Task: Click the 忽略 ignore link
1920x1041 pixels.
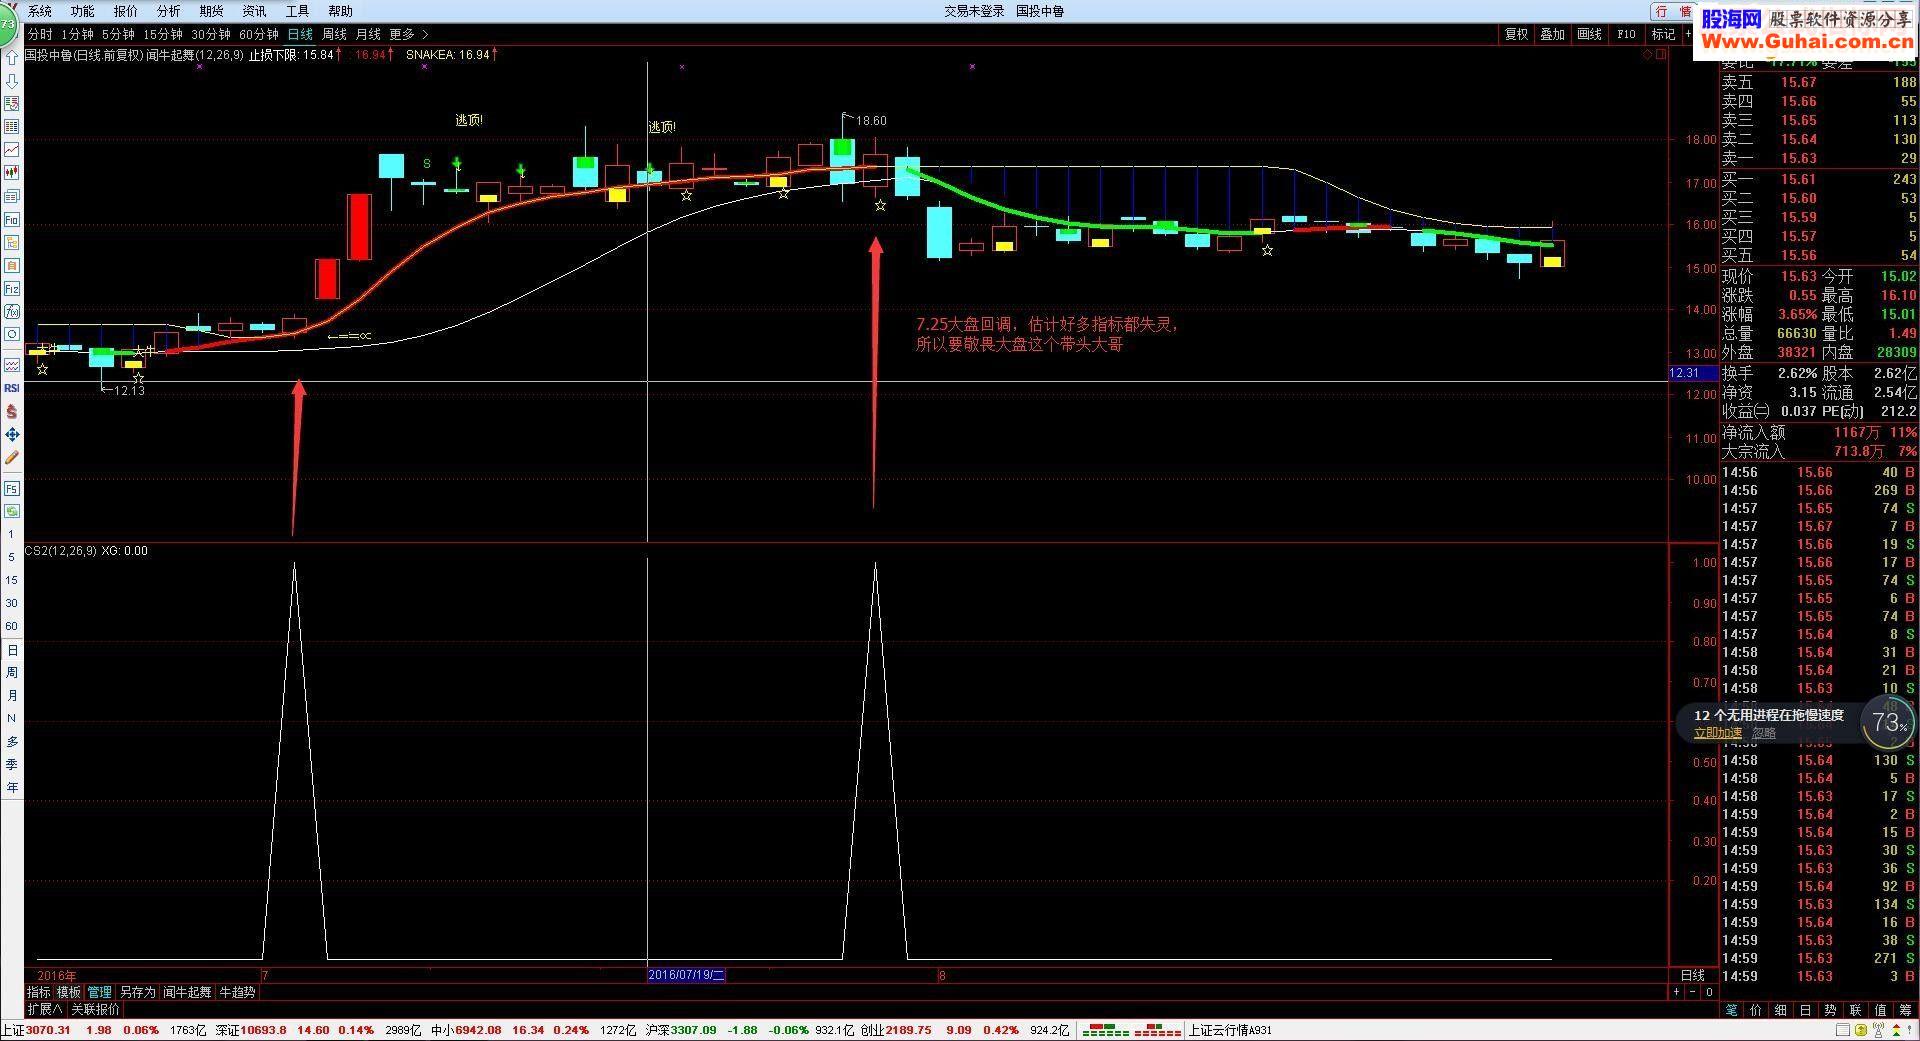Action: [x=1764, y=733]
